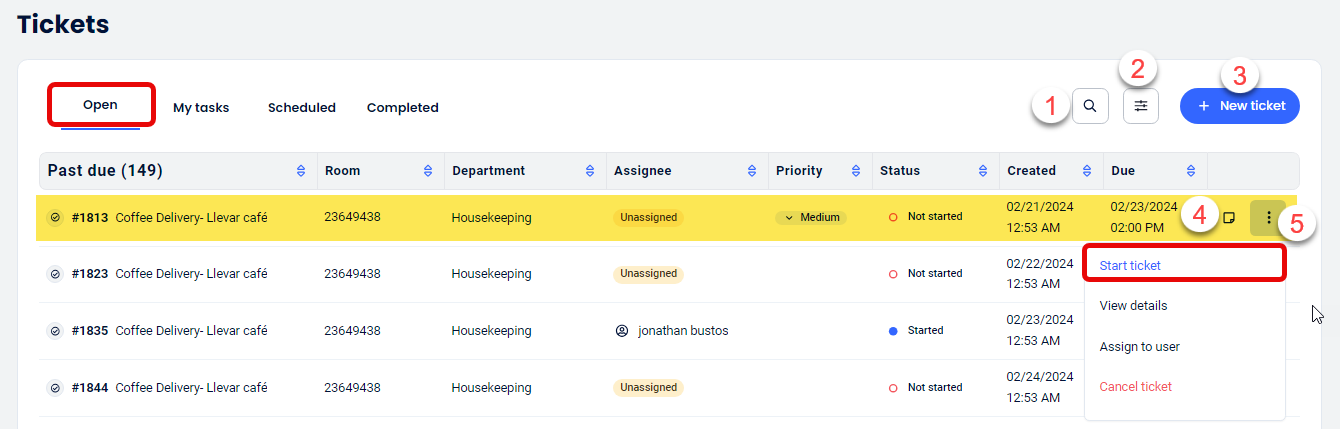Click sort arrows on Room column
The image size is (1340, 429).
point(428,171)
